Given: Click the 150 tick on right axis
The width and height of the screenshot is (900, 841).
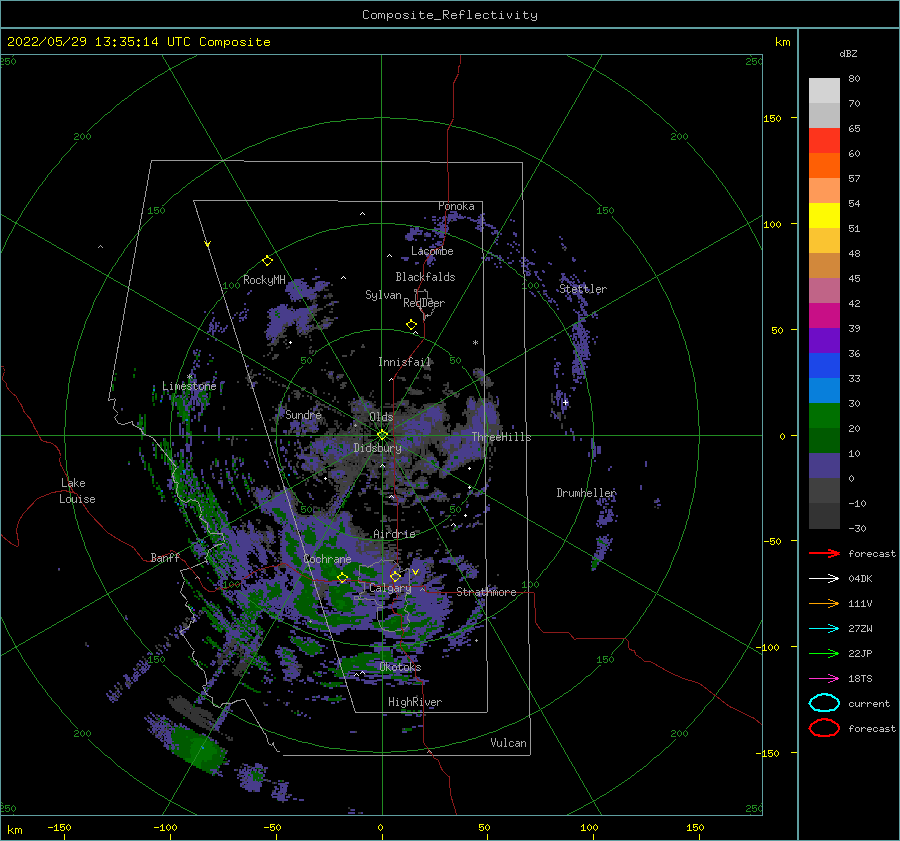Looking at the screenshot, I should (x=772, y=118).
